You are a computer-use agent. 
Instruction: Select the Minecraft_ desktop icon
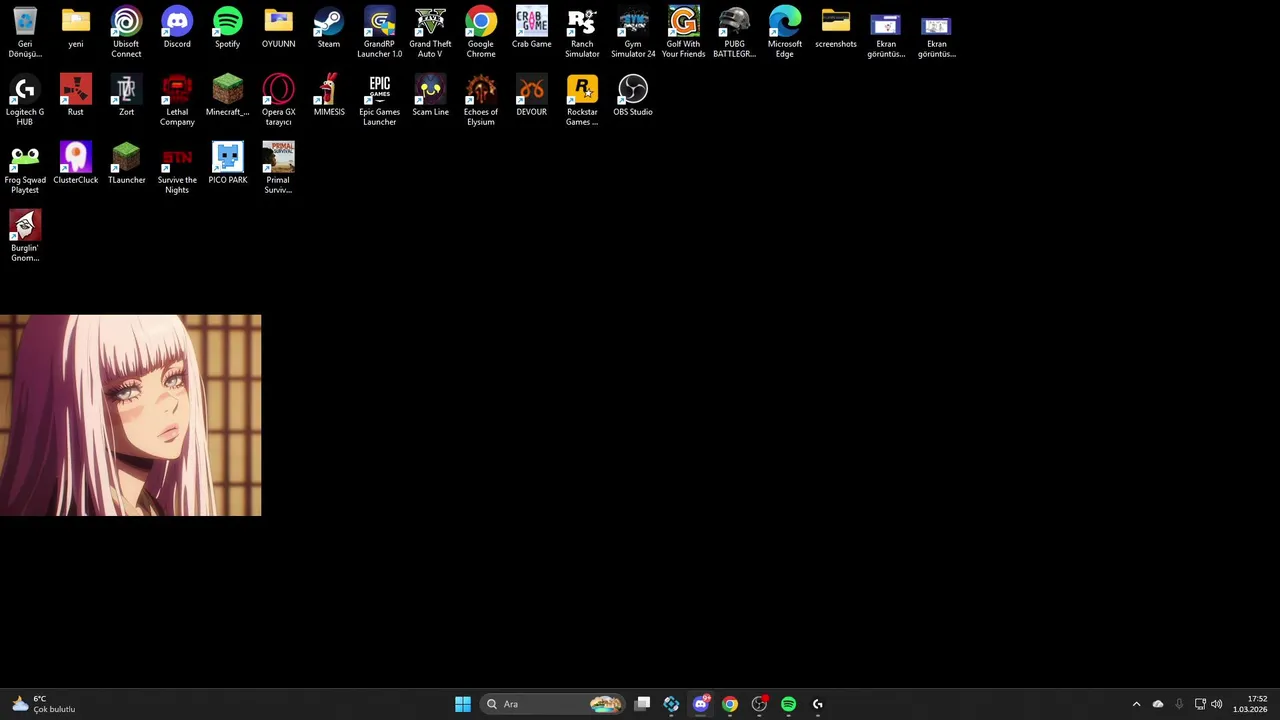tap(227, 96)
